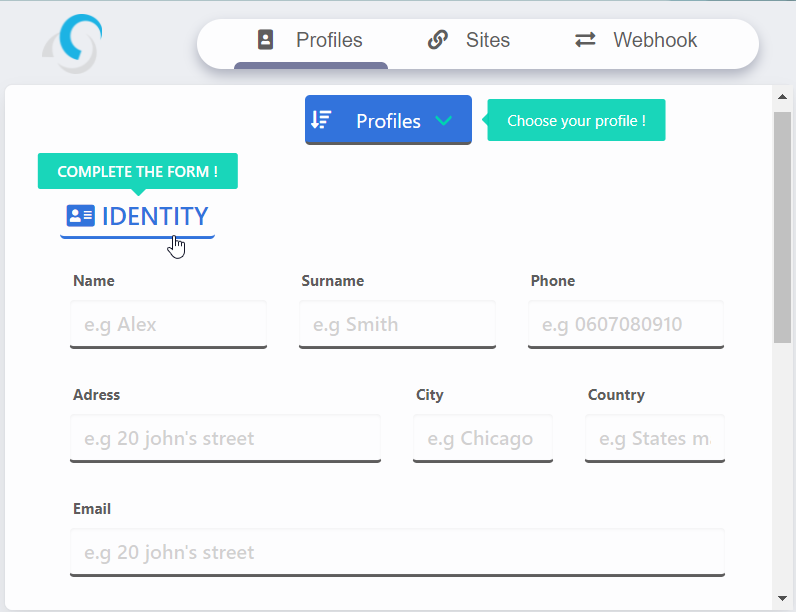Click the app logo in the header
The width and height of the screenshot is (796, 612).
click(x=73, y=42)
